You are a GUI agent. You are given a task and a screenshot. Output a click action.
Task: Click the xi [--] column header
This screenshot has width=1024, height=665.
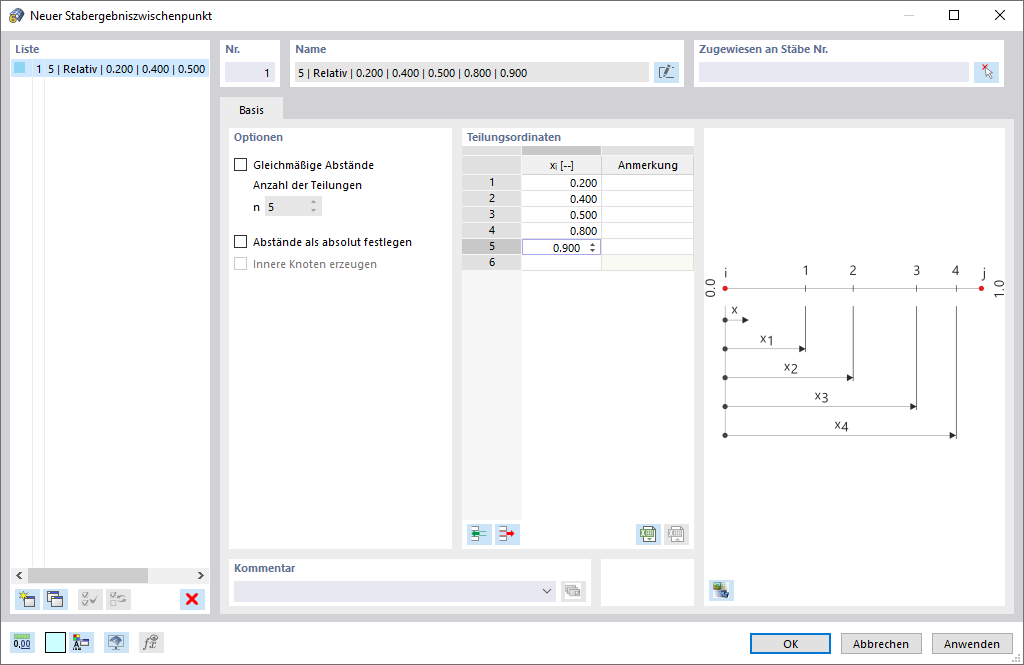(561, 165)
